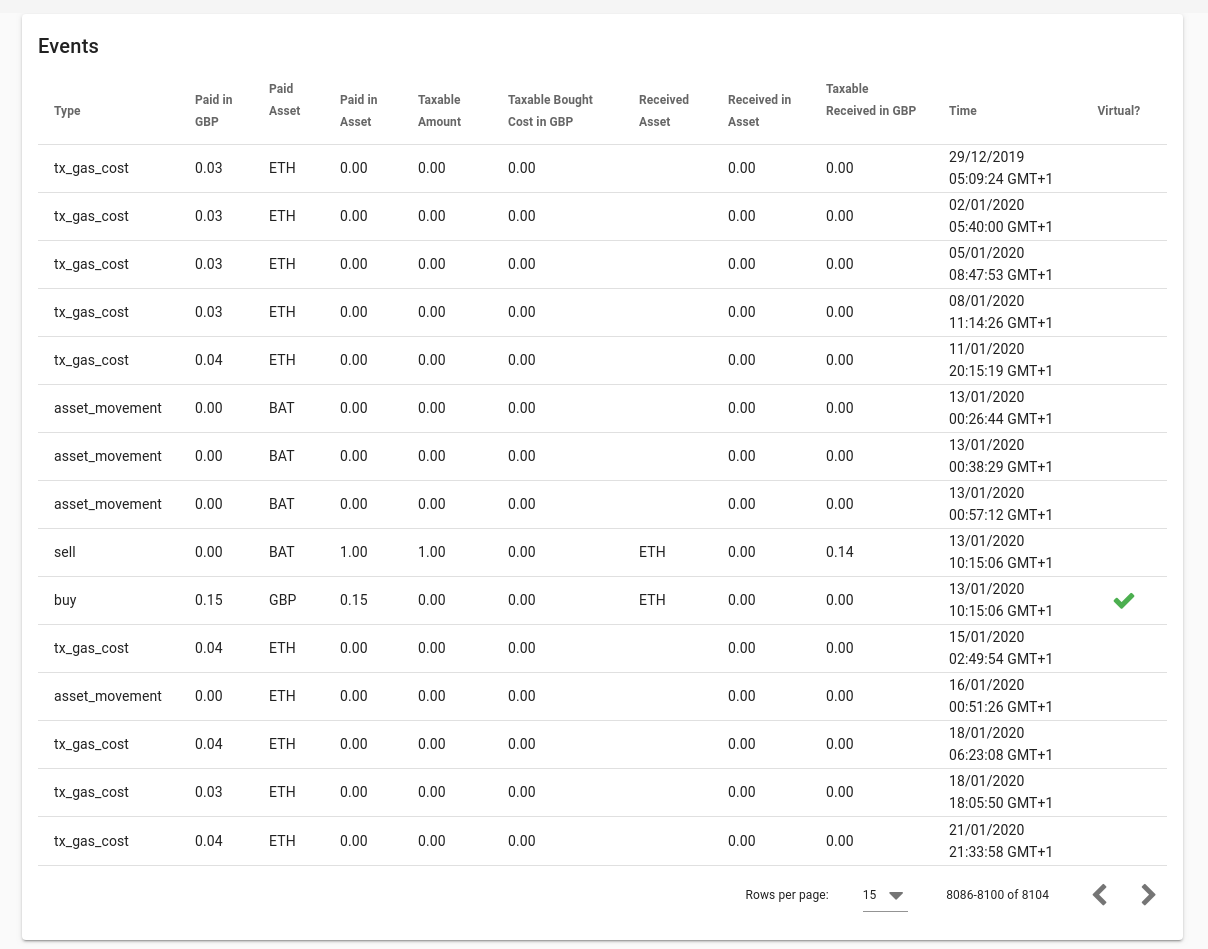Sort by Taxable Amount column header
Viewport: 1208px width, 949px height.
[440, 111]
